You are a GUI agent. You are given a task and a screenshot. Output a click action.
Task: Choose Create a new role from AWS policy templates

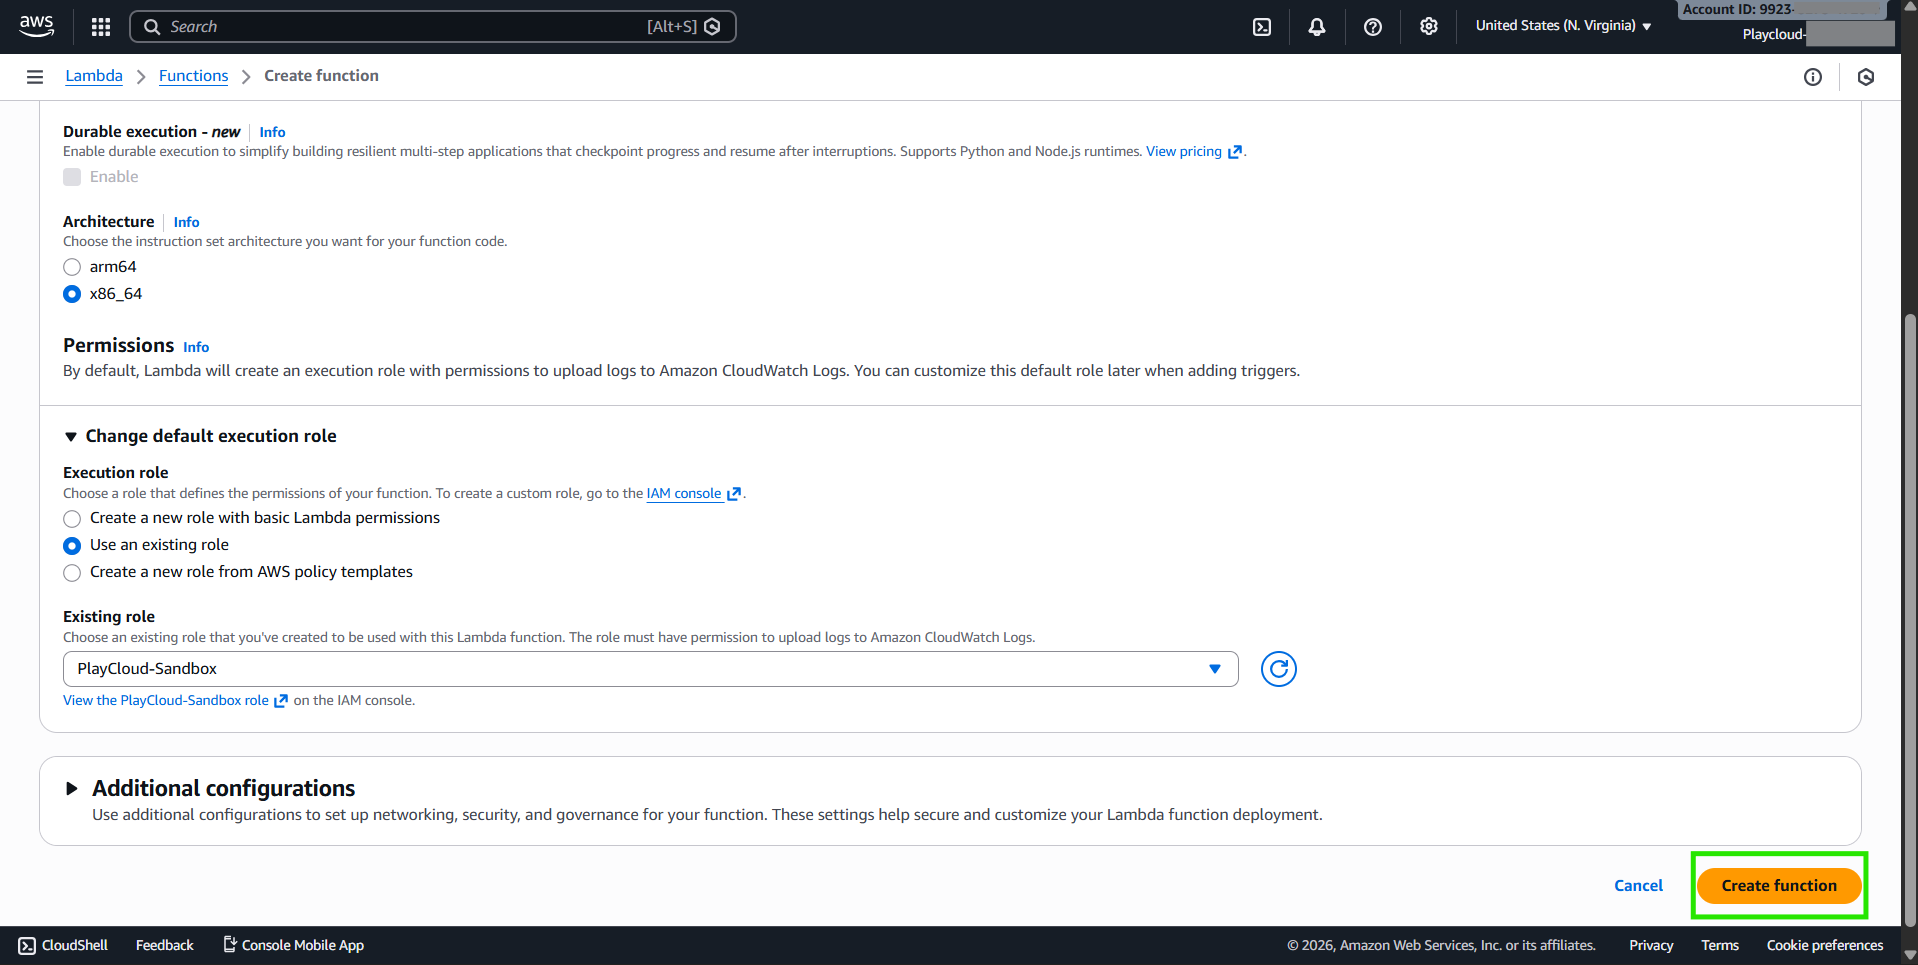(72, 573)
